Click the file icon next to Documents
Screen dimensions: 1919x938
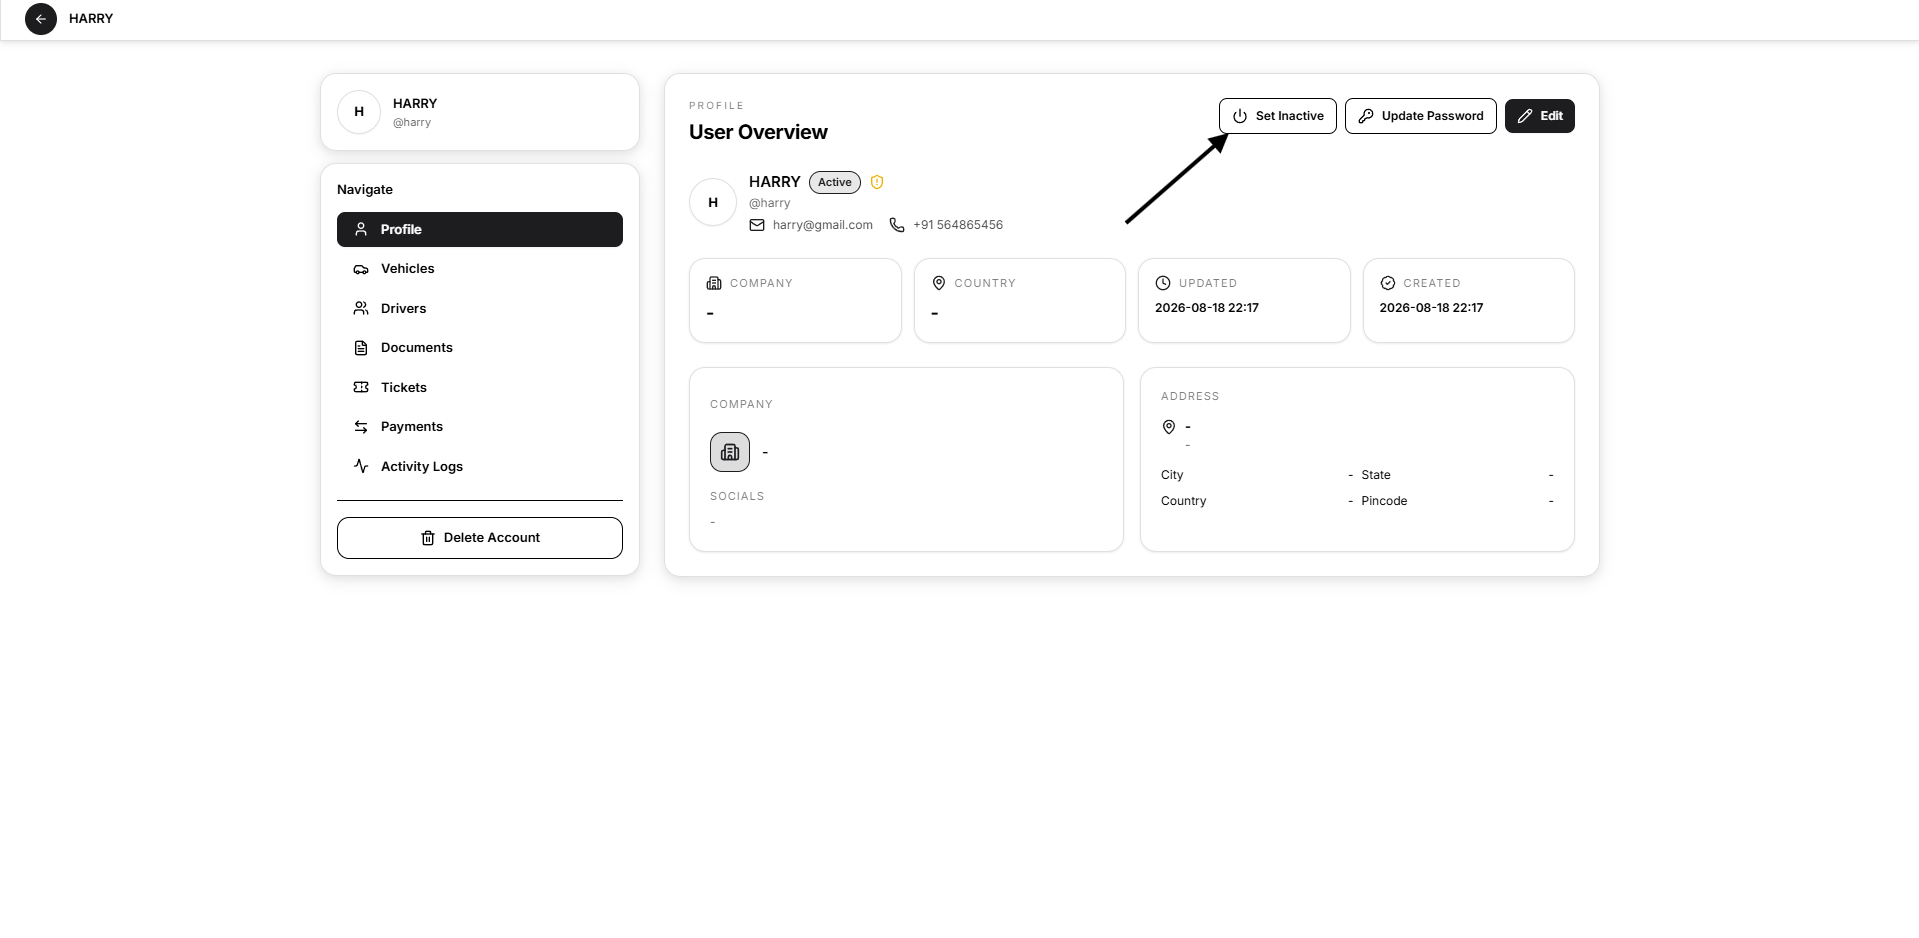tap(361, 348)
